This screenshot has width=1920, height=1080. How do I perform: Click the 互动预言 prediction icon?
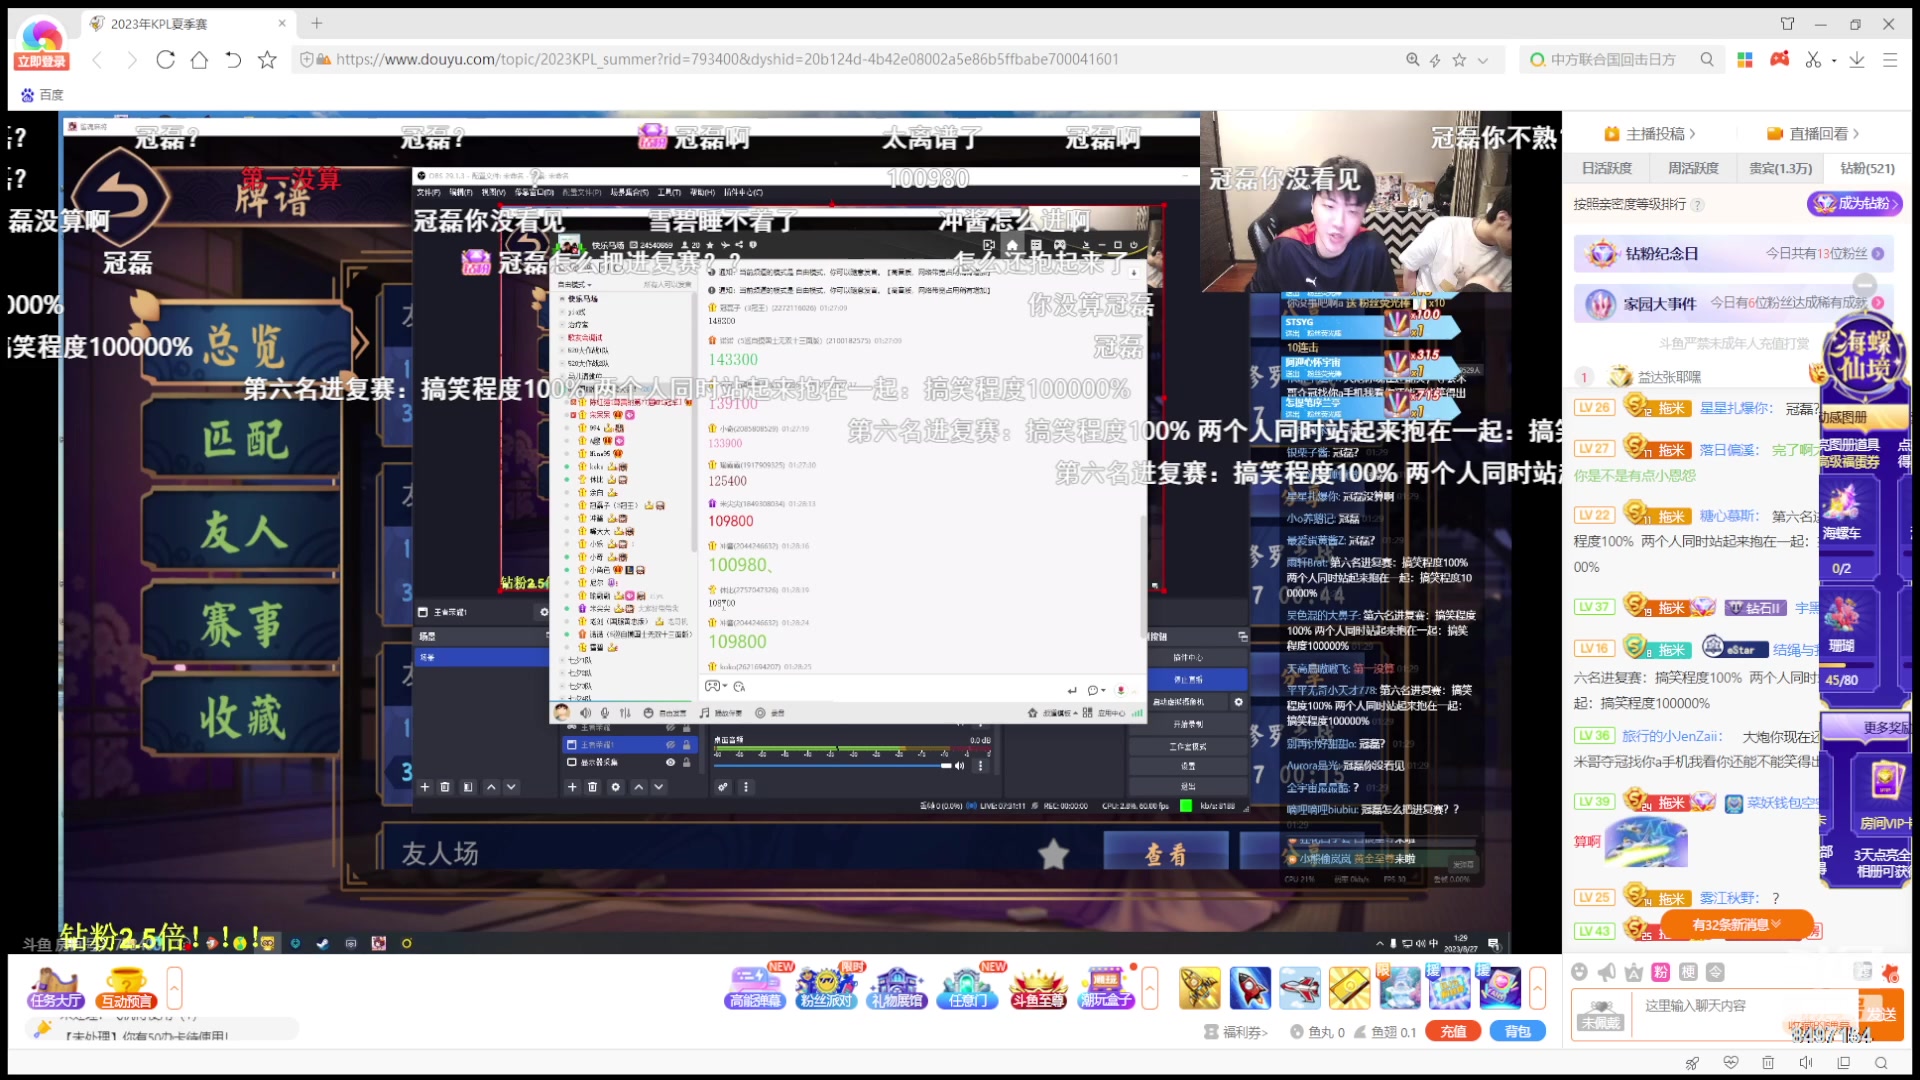coord(126,988)
